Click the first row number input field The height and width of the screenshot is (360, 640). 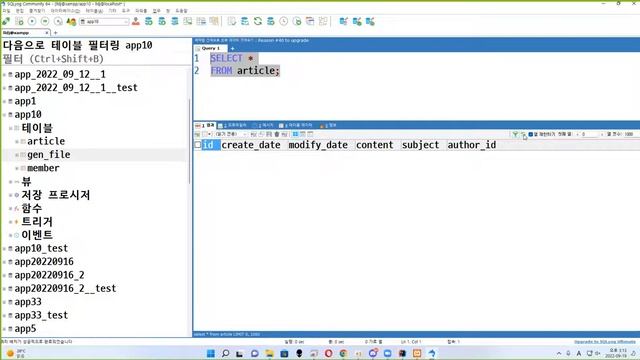590,134
